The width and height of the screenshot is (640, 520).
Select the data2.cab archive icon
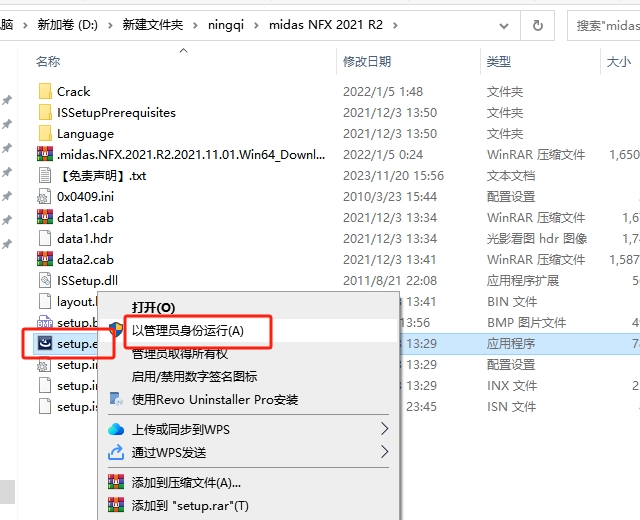point(45,259)
